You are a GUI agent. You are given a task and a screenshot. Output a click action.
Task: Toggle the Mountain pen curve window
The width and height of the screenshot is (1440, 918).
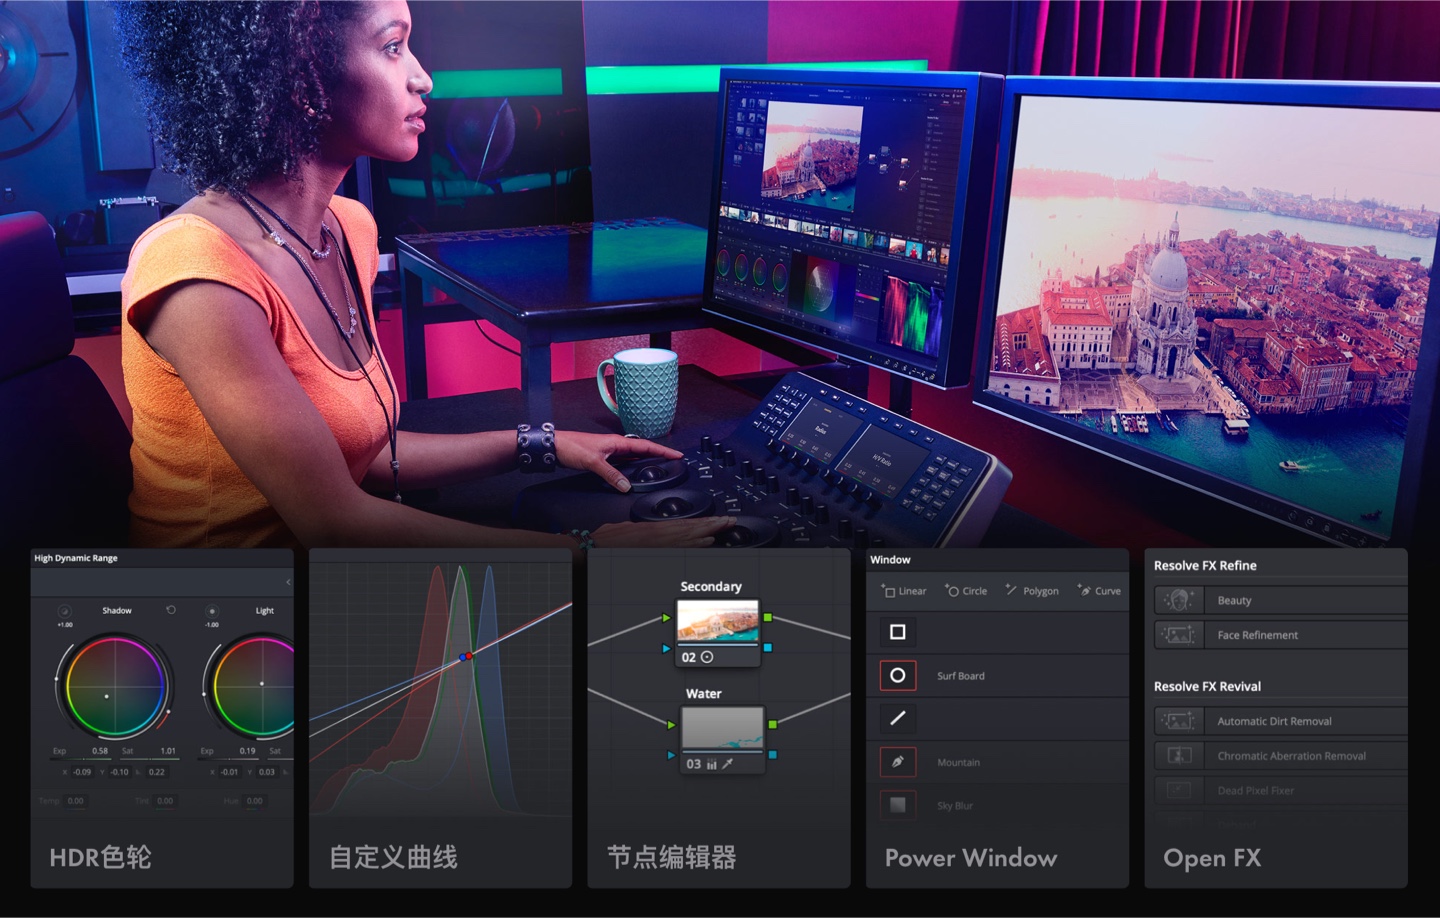(x=898, y=762)
